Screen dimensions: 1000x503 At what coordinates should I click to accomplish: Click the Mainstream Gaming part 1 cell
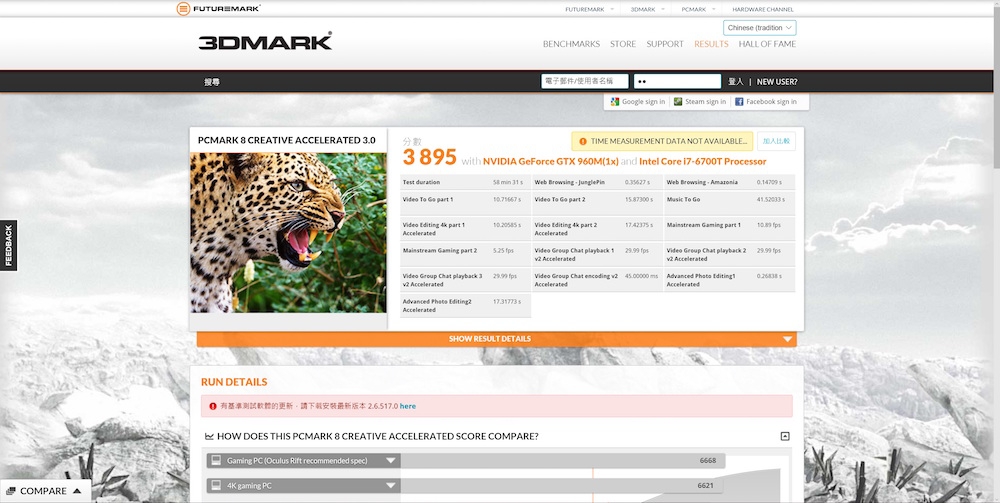(x=730, y=229)
